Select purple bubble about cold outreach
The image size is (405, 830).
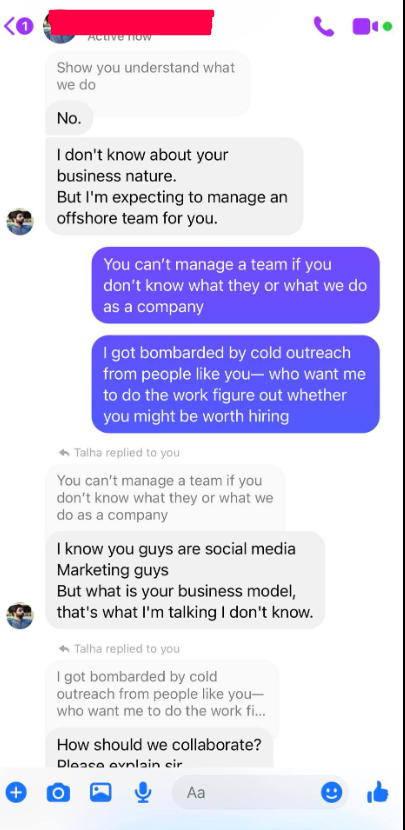pos(236,384)
